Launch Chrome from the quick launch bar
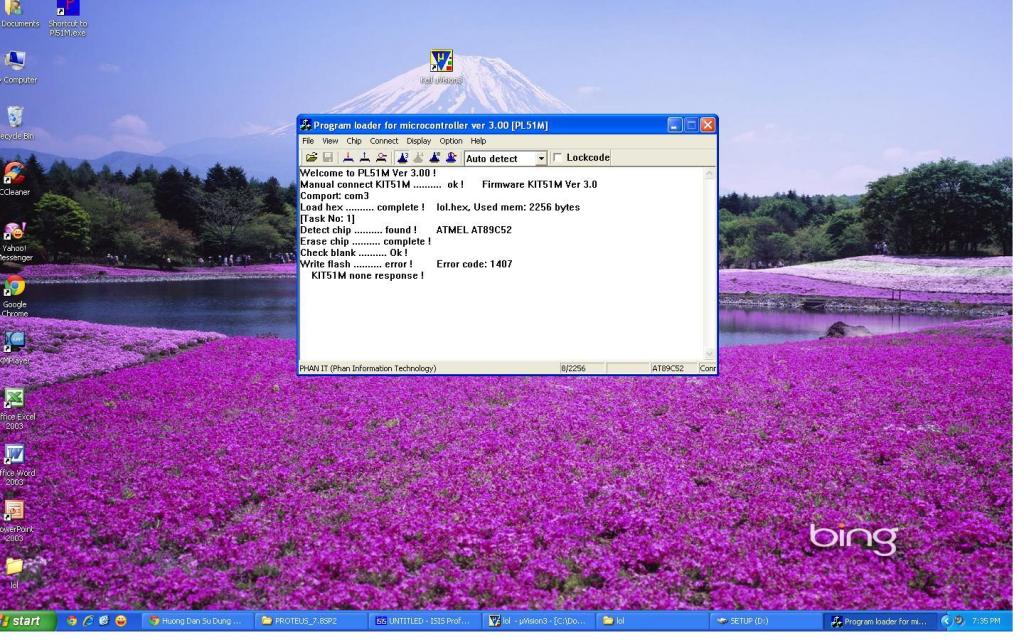Image resolution: width=1024 pixels, height=640 pixels. (x=72, y=621)
